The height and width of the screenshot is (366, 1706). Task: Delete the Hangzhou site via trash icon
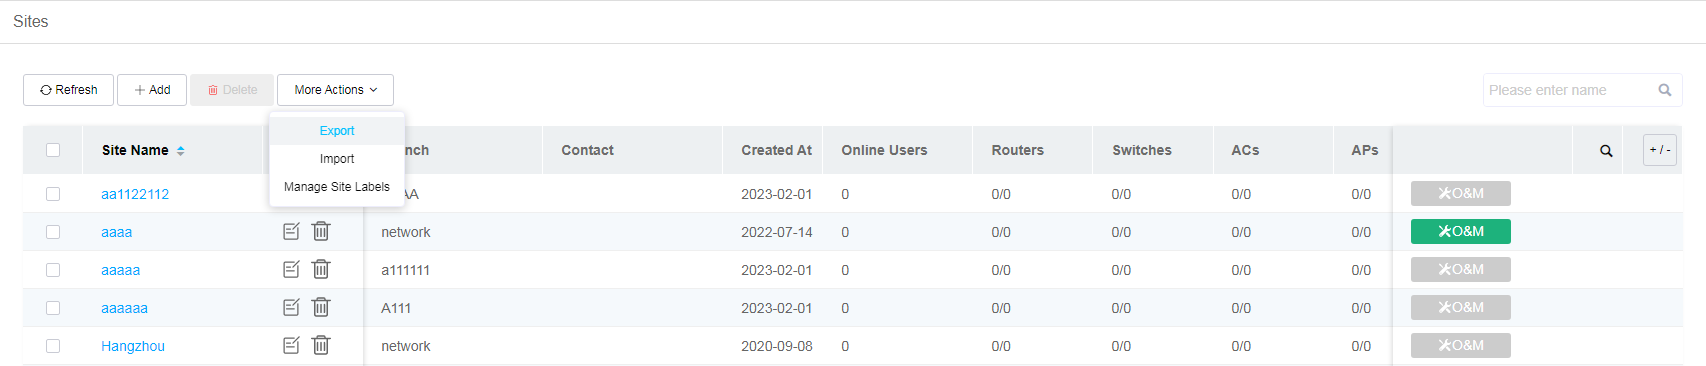tap(321, 345)
